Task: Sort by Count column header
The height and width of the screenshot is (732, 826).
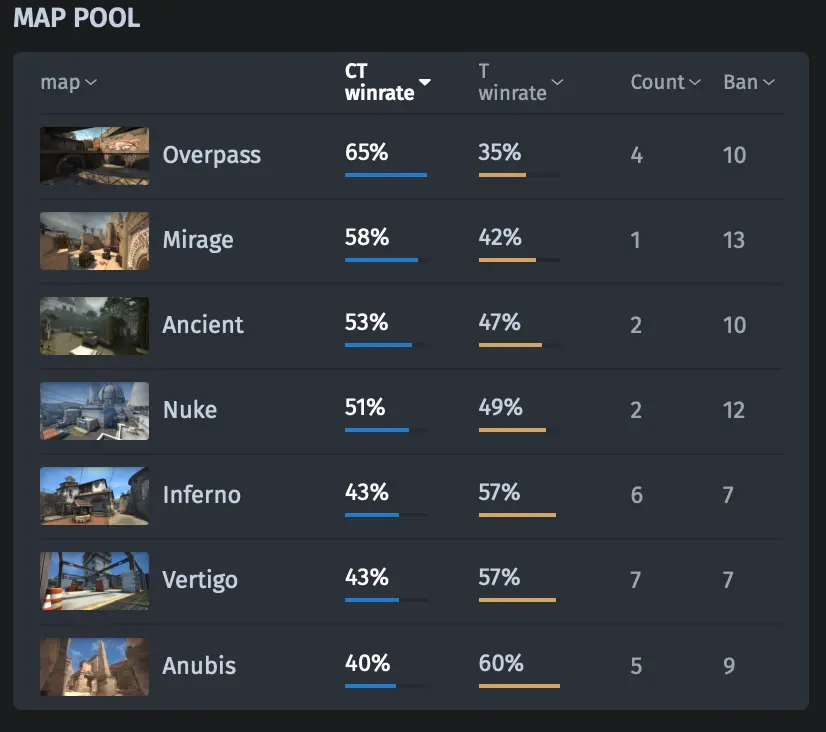Action: pyautogui.click(x=665, y=82)
